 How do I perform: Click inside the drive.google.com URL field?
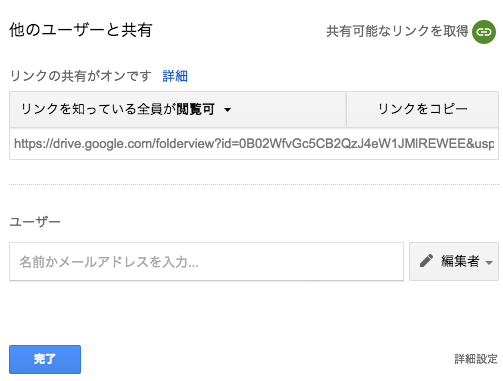[x=254, y=144]
